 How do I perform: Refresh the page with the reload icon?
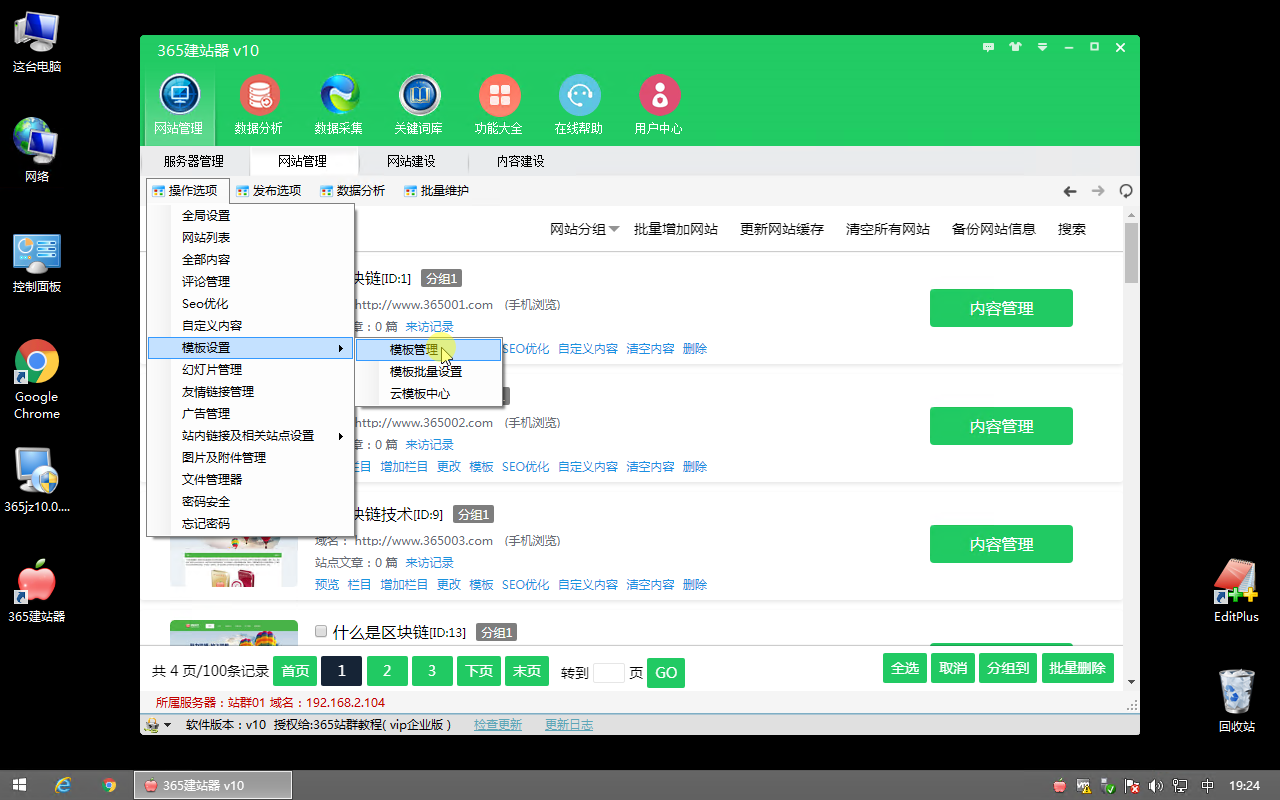point(1126,191)
